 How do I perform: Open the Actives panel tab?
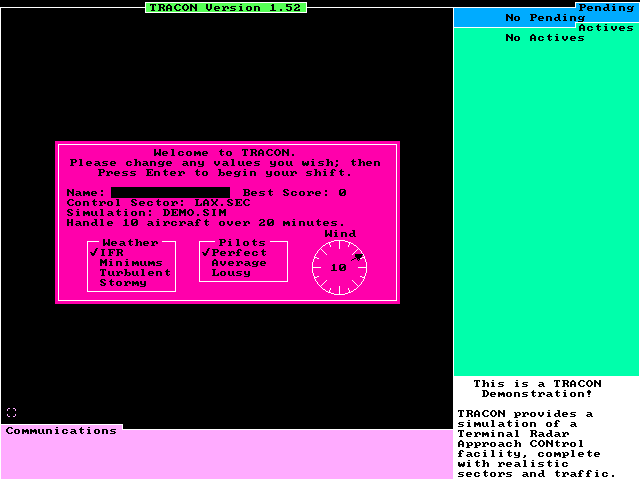pyautogui.click(x=606, y=28)
